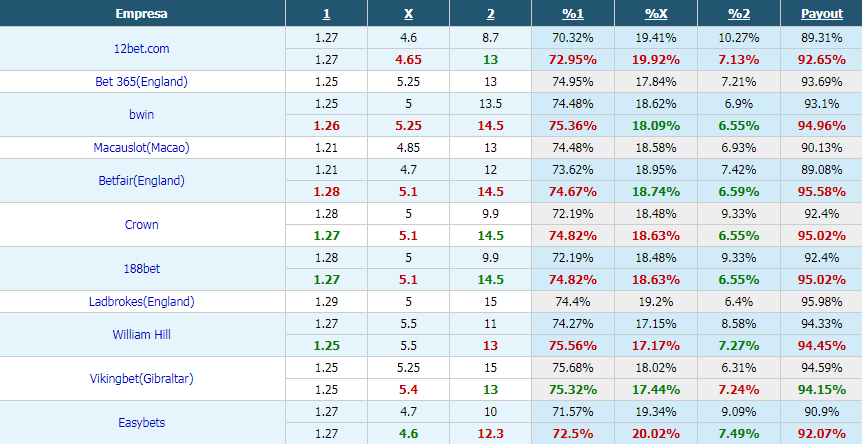
Task: Open the 188bet bookmaker link
Action: [142, 268]
